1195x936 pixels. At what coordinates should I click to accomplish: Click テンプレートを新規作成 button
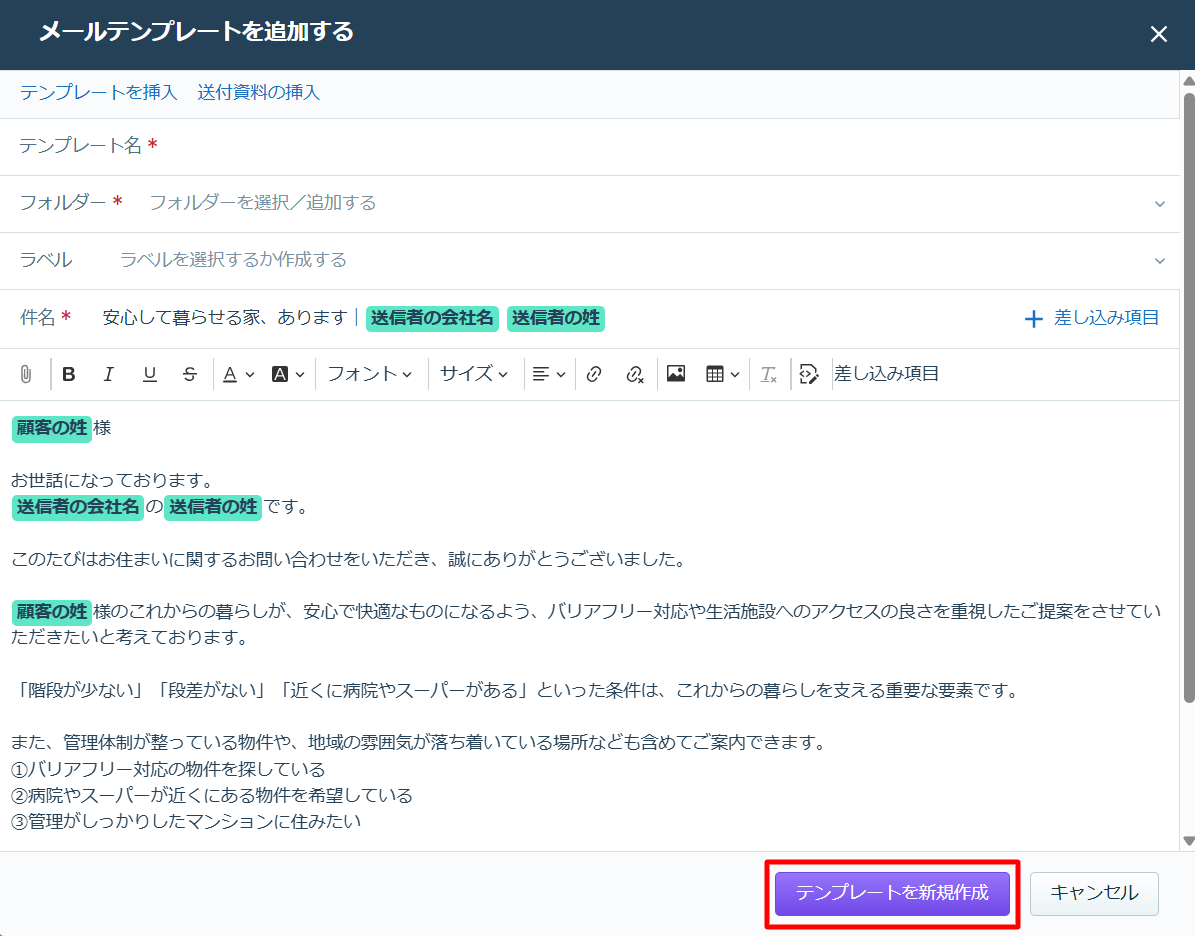(x=892, y=893)
